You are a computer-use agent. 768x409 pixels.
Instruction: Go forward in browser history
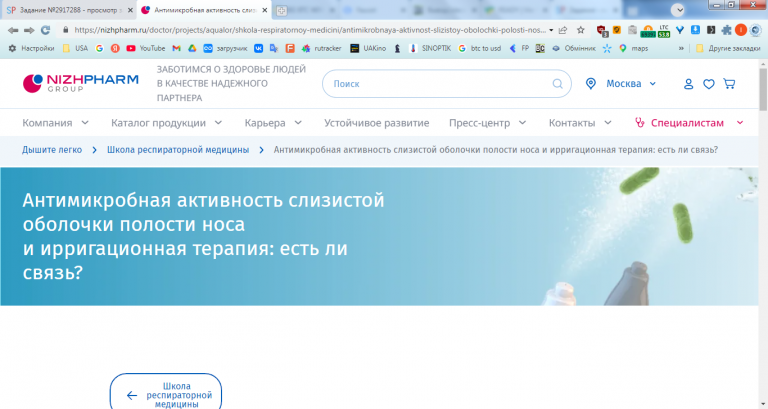pos(29,30)
